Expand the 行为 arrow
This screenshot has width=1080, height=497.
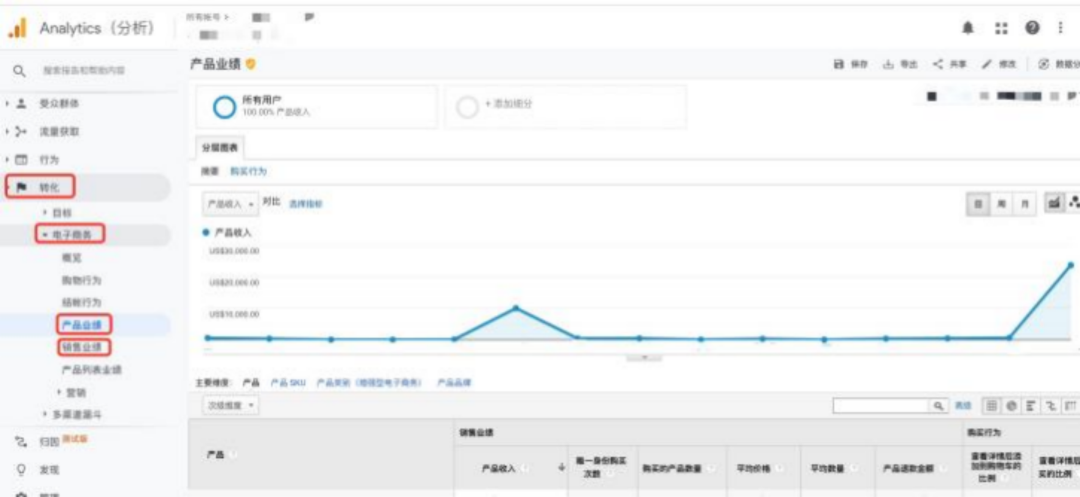(x=8, y=160)
